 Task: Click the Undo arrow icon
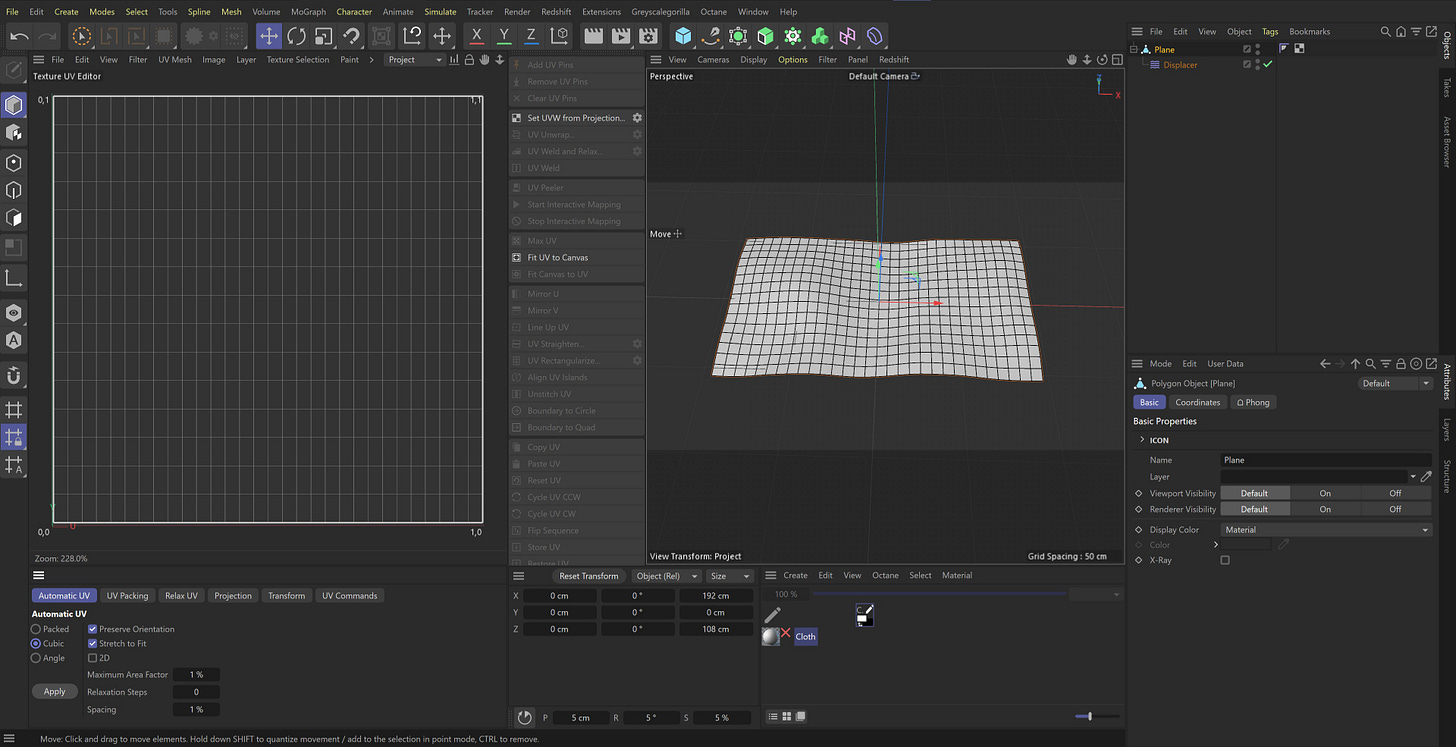point(19,36)
